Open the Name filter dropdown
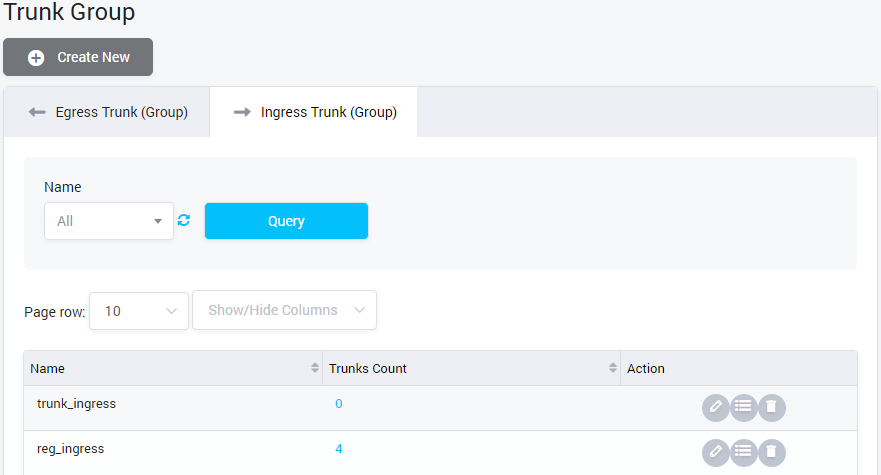This screenshot has height=475, width=881. [x=109, y=221]
